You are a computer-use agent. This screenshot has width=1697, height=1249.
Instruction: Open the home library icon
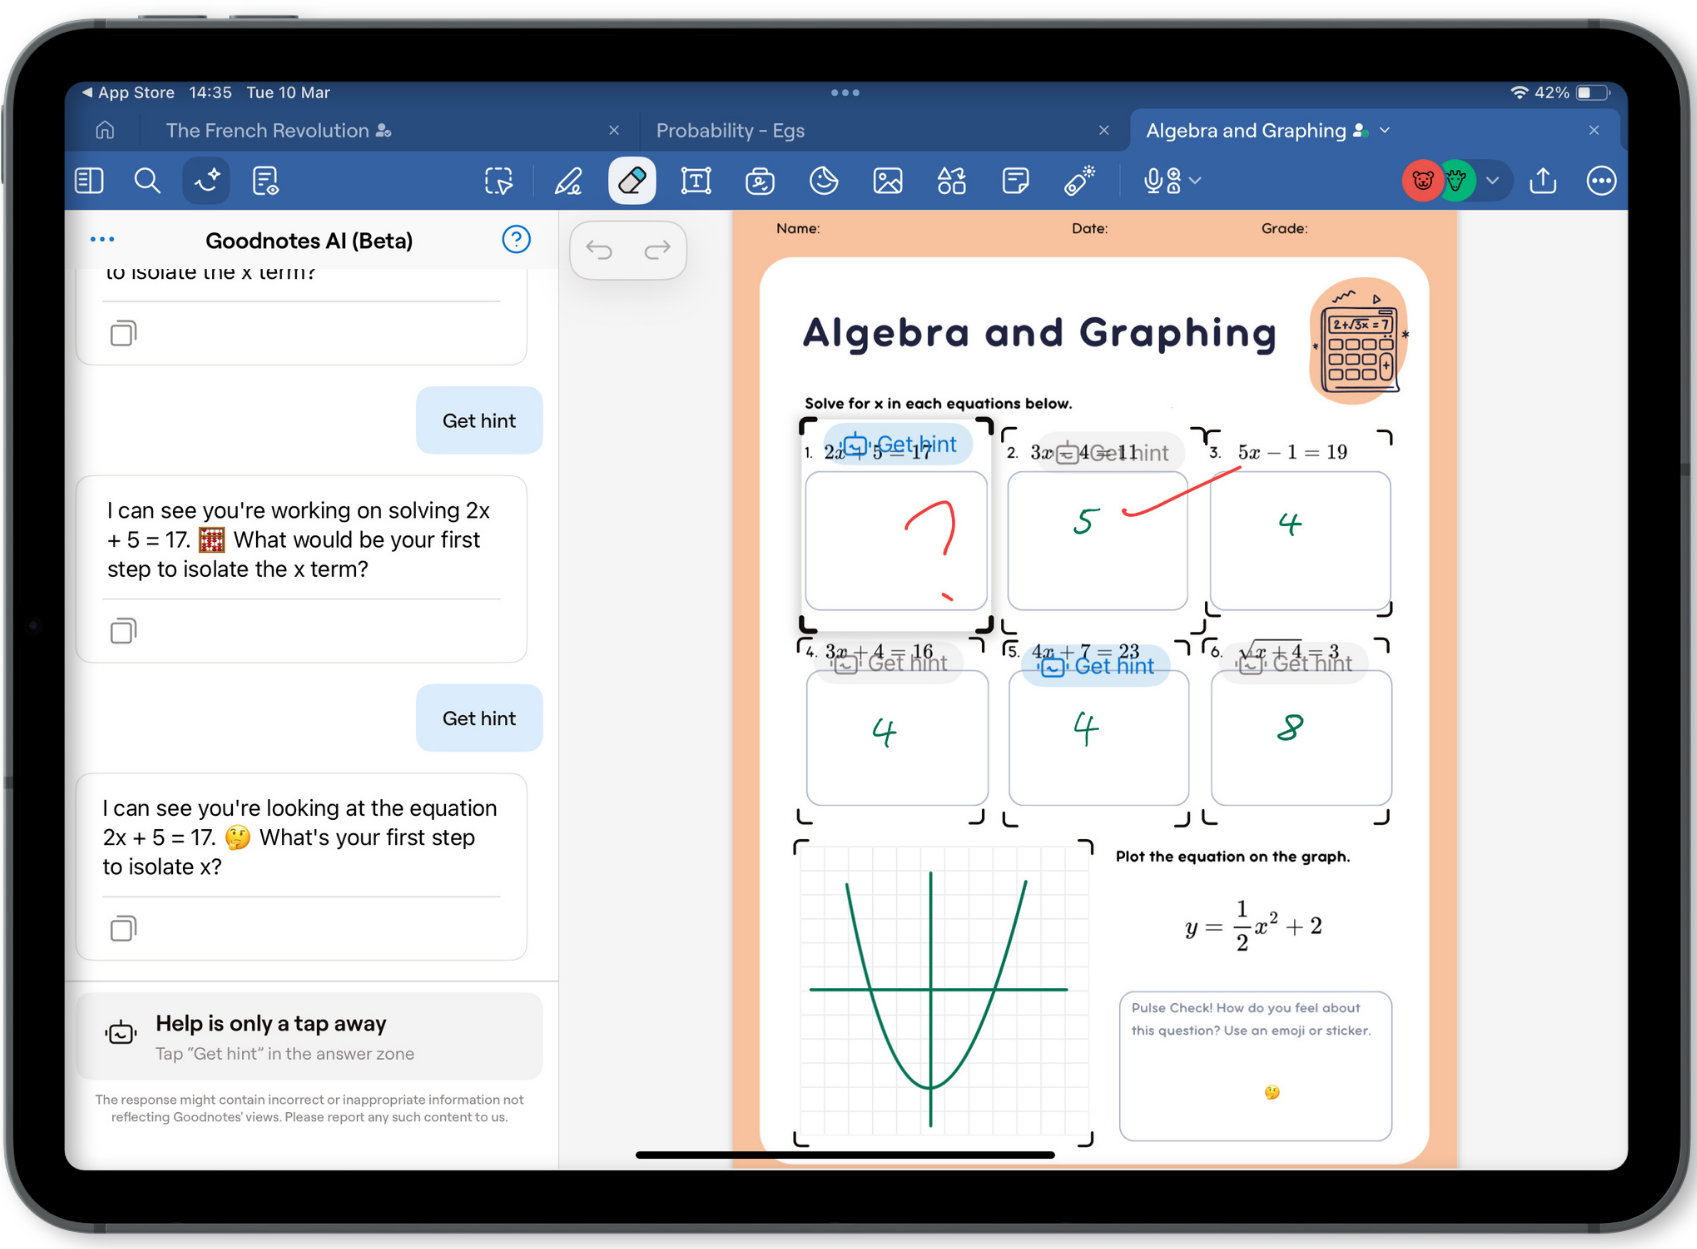(x=105, y=131)
